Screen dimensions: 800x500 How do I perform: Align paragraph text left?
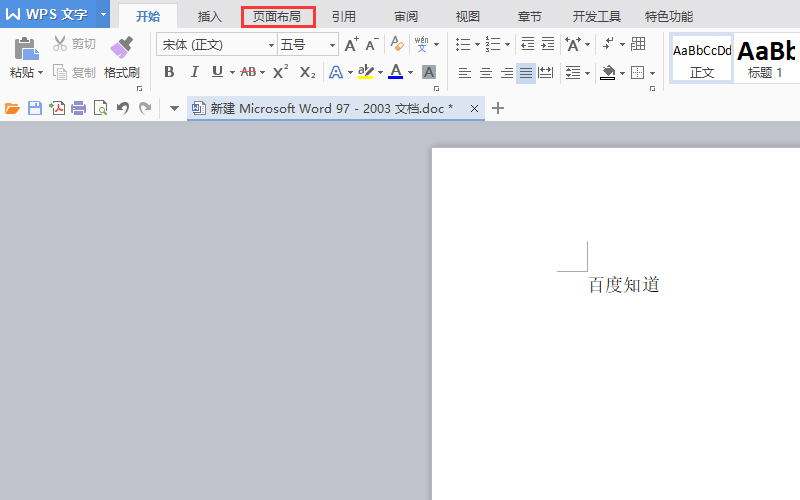click(x=464, y=73)
